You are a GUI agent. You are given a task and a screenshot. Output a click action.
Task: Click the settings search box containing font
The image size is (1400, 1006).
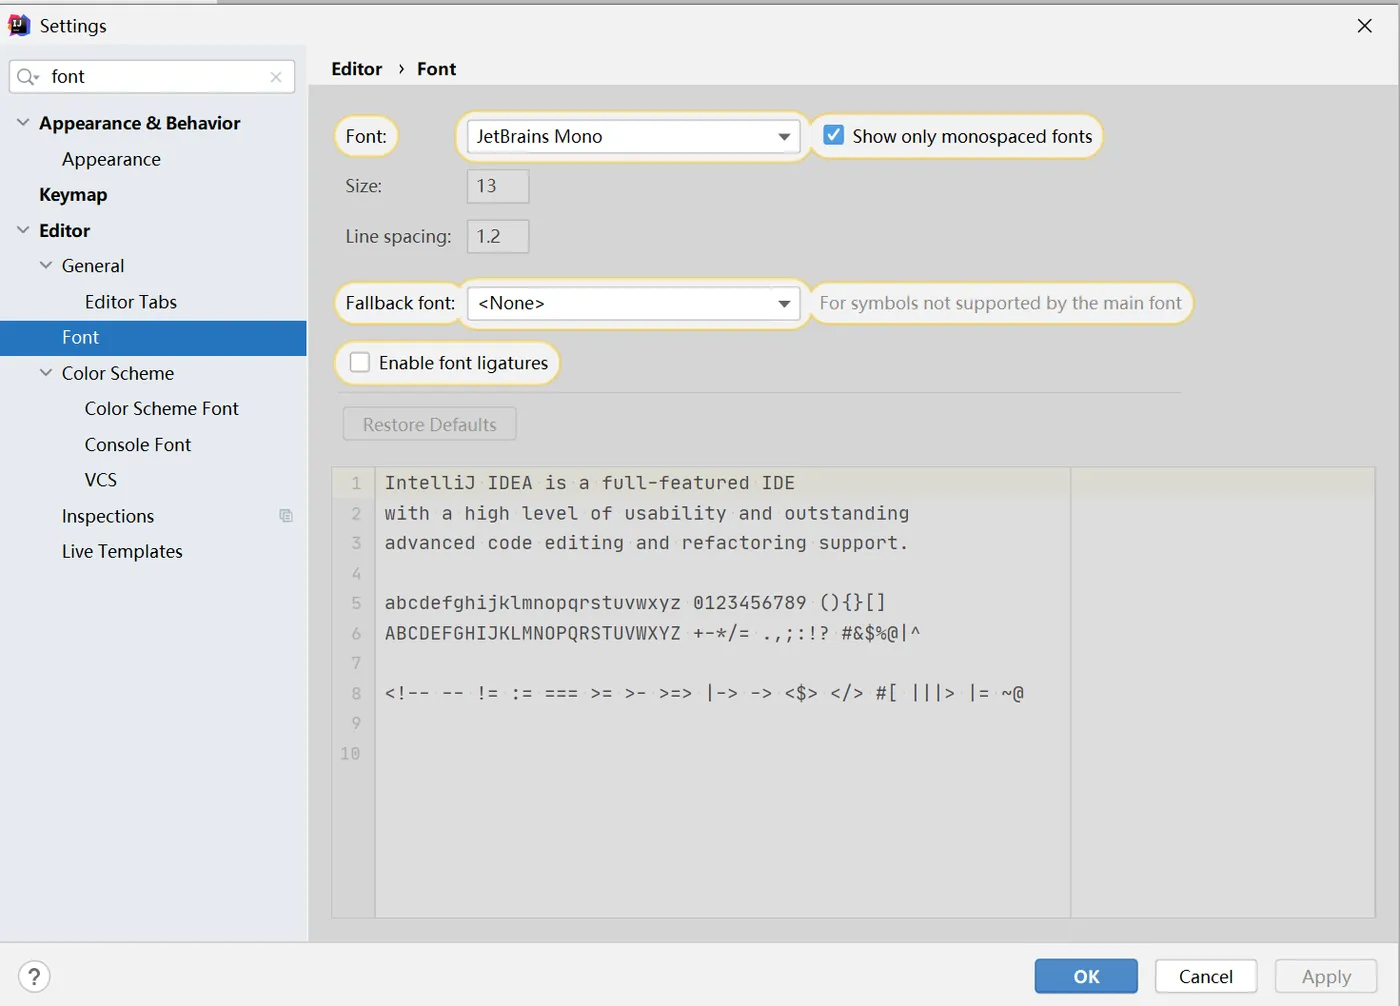(152, 77)
